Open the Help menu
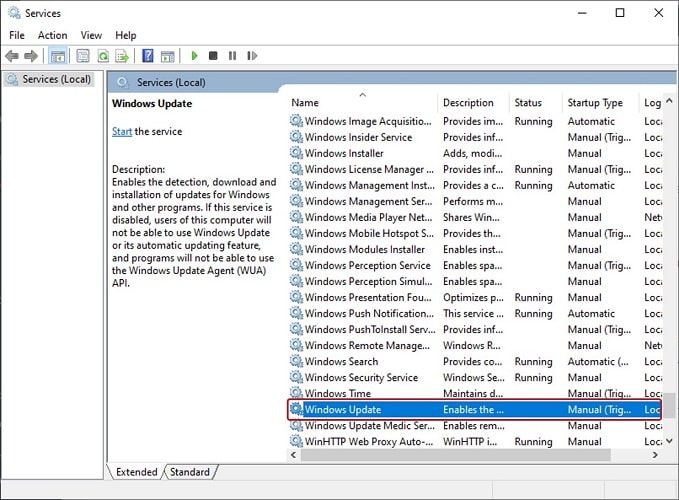The image size is (679, 500). coord(126,35)
